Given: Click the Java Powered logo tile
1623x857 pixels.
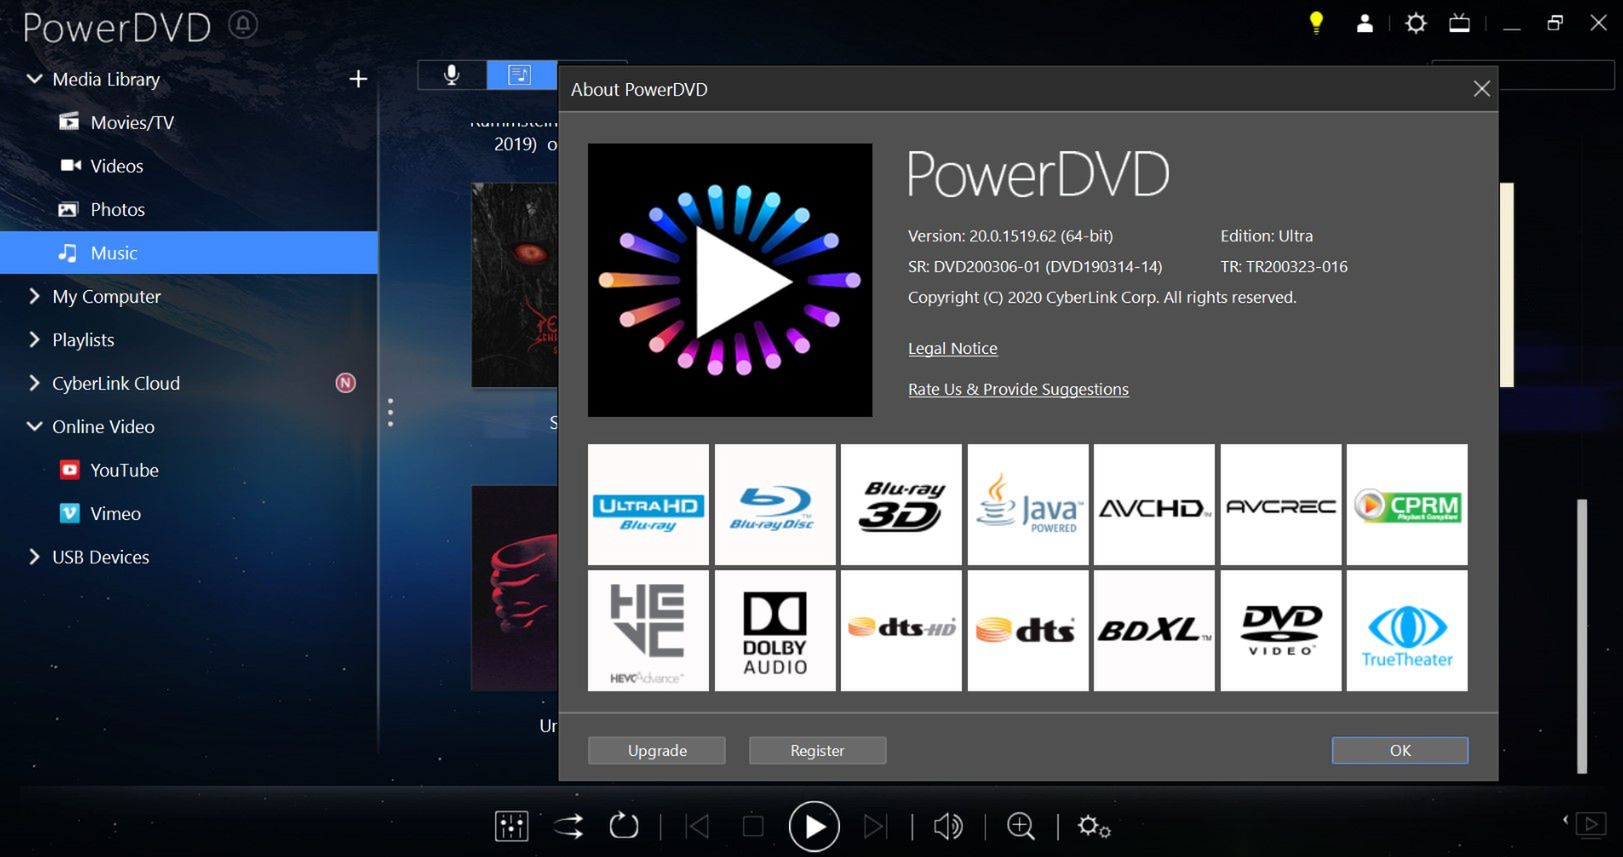Looking at the screenshot, I should (x=1028, y=505).
